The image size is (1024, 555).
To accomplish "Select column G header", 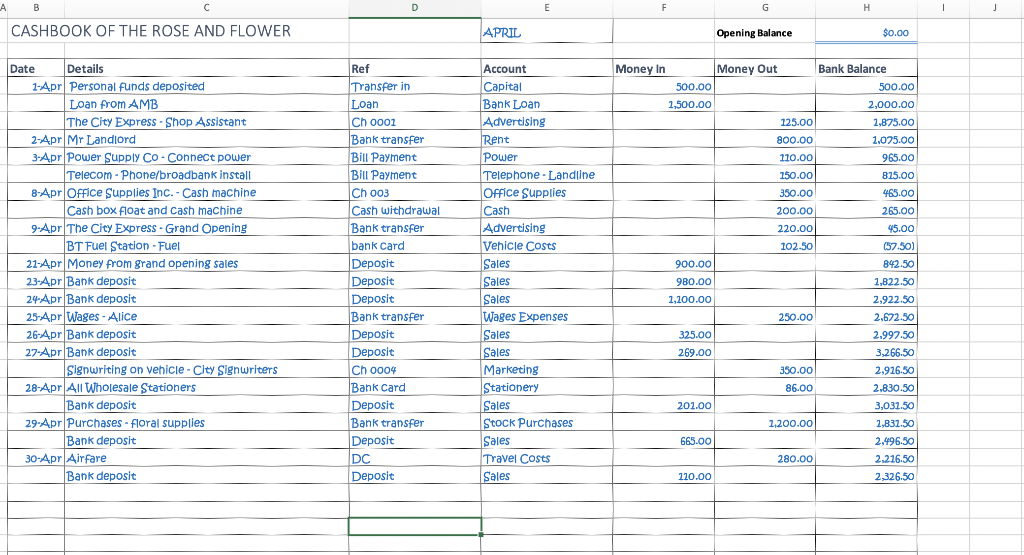I will 765,8.
